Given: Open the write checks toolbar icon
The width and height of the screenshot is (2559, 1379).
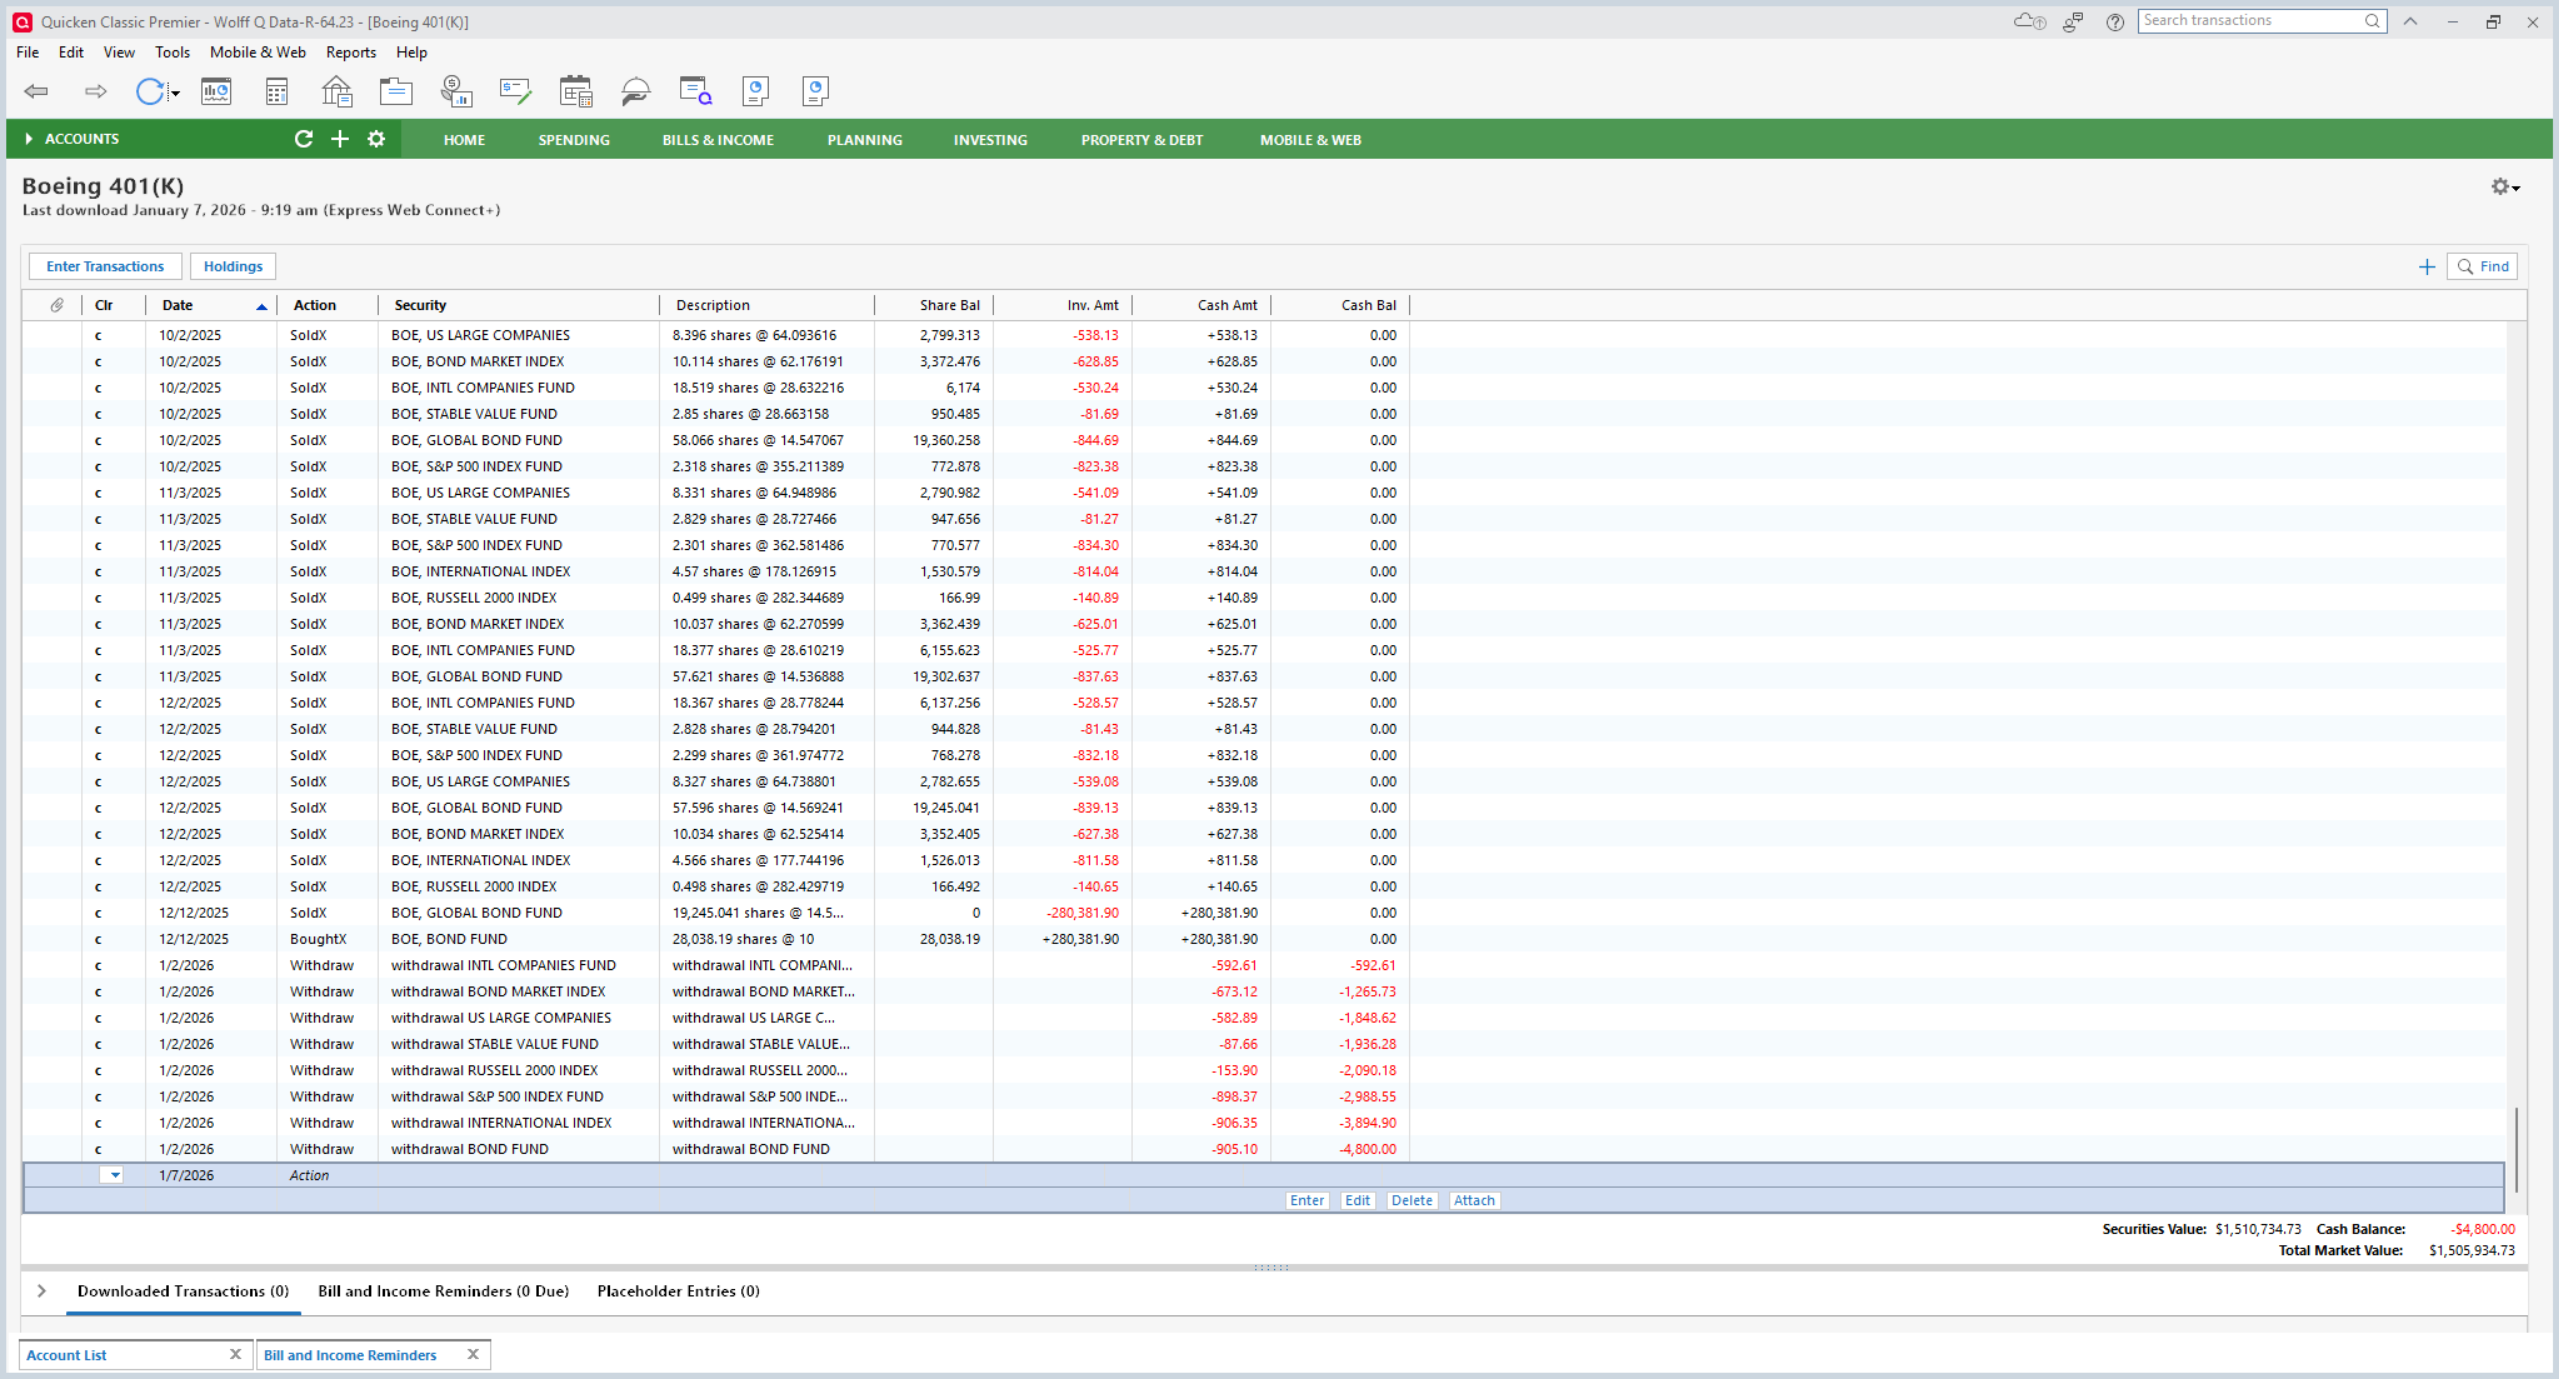Looking at the screenshot, I should [x=515, y=91].
